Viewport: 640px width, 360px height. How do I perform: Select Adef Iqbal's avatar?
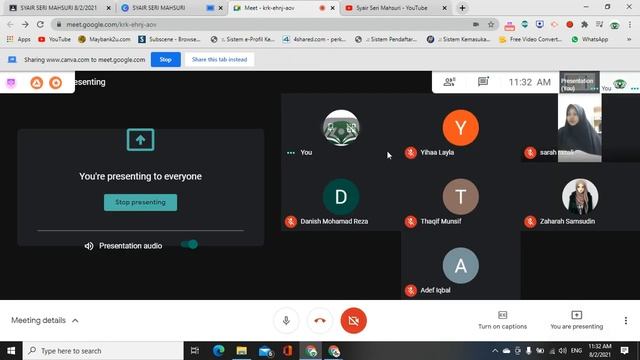(x=460, y=266)
